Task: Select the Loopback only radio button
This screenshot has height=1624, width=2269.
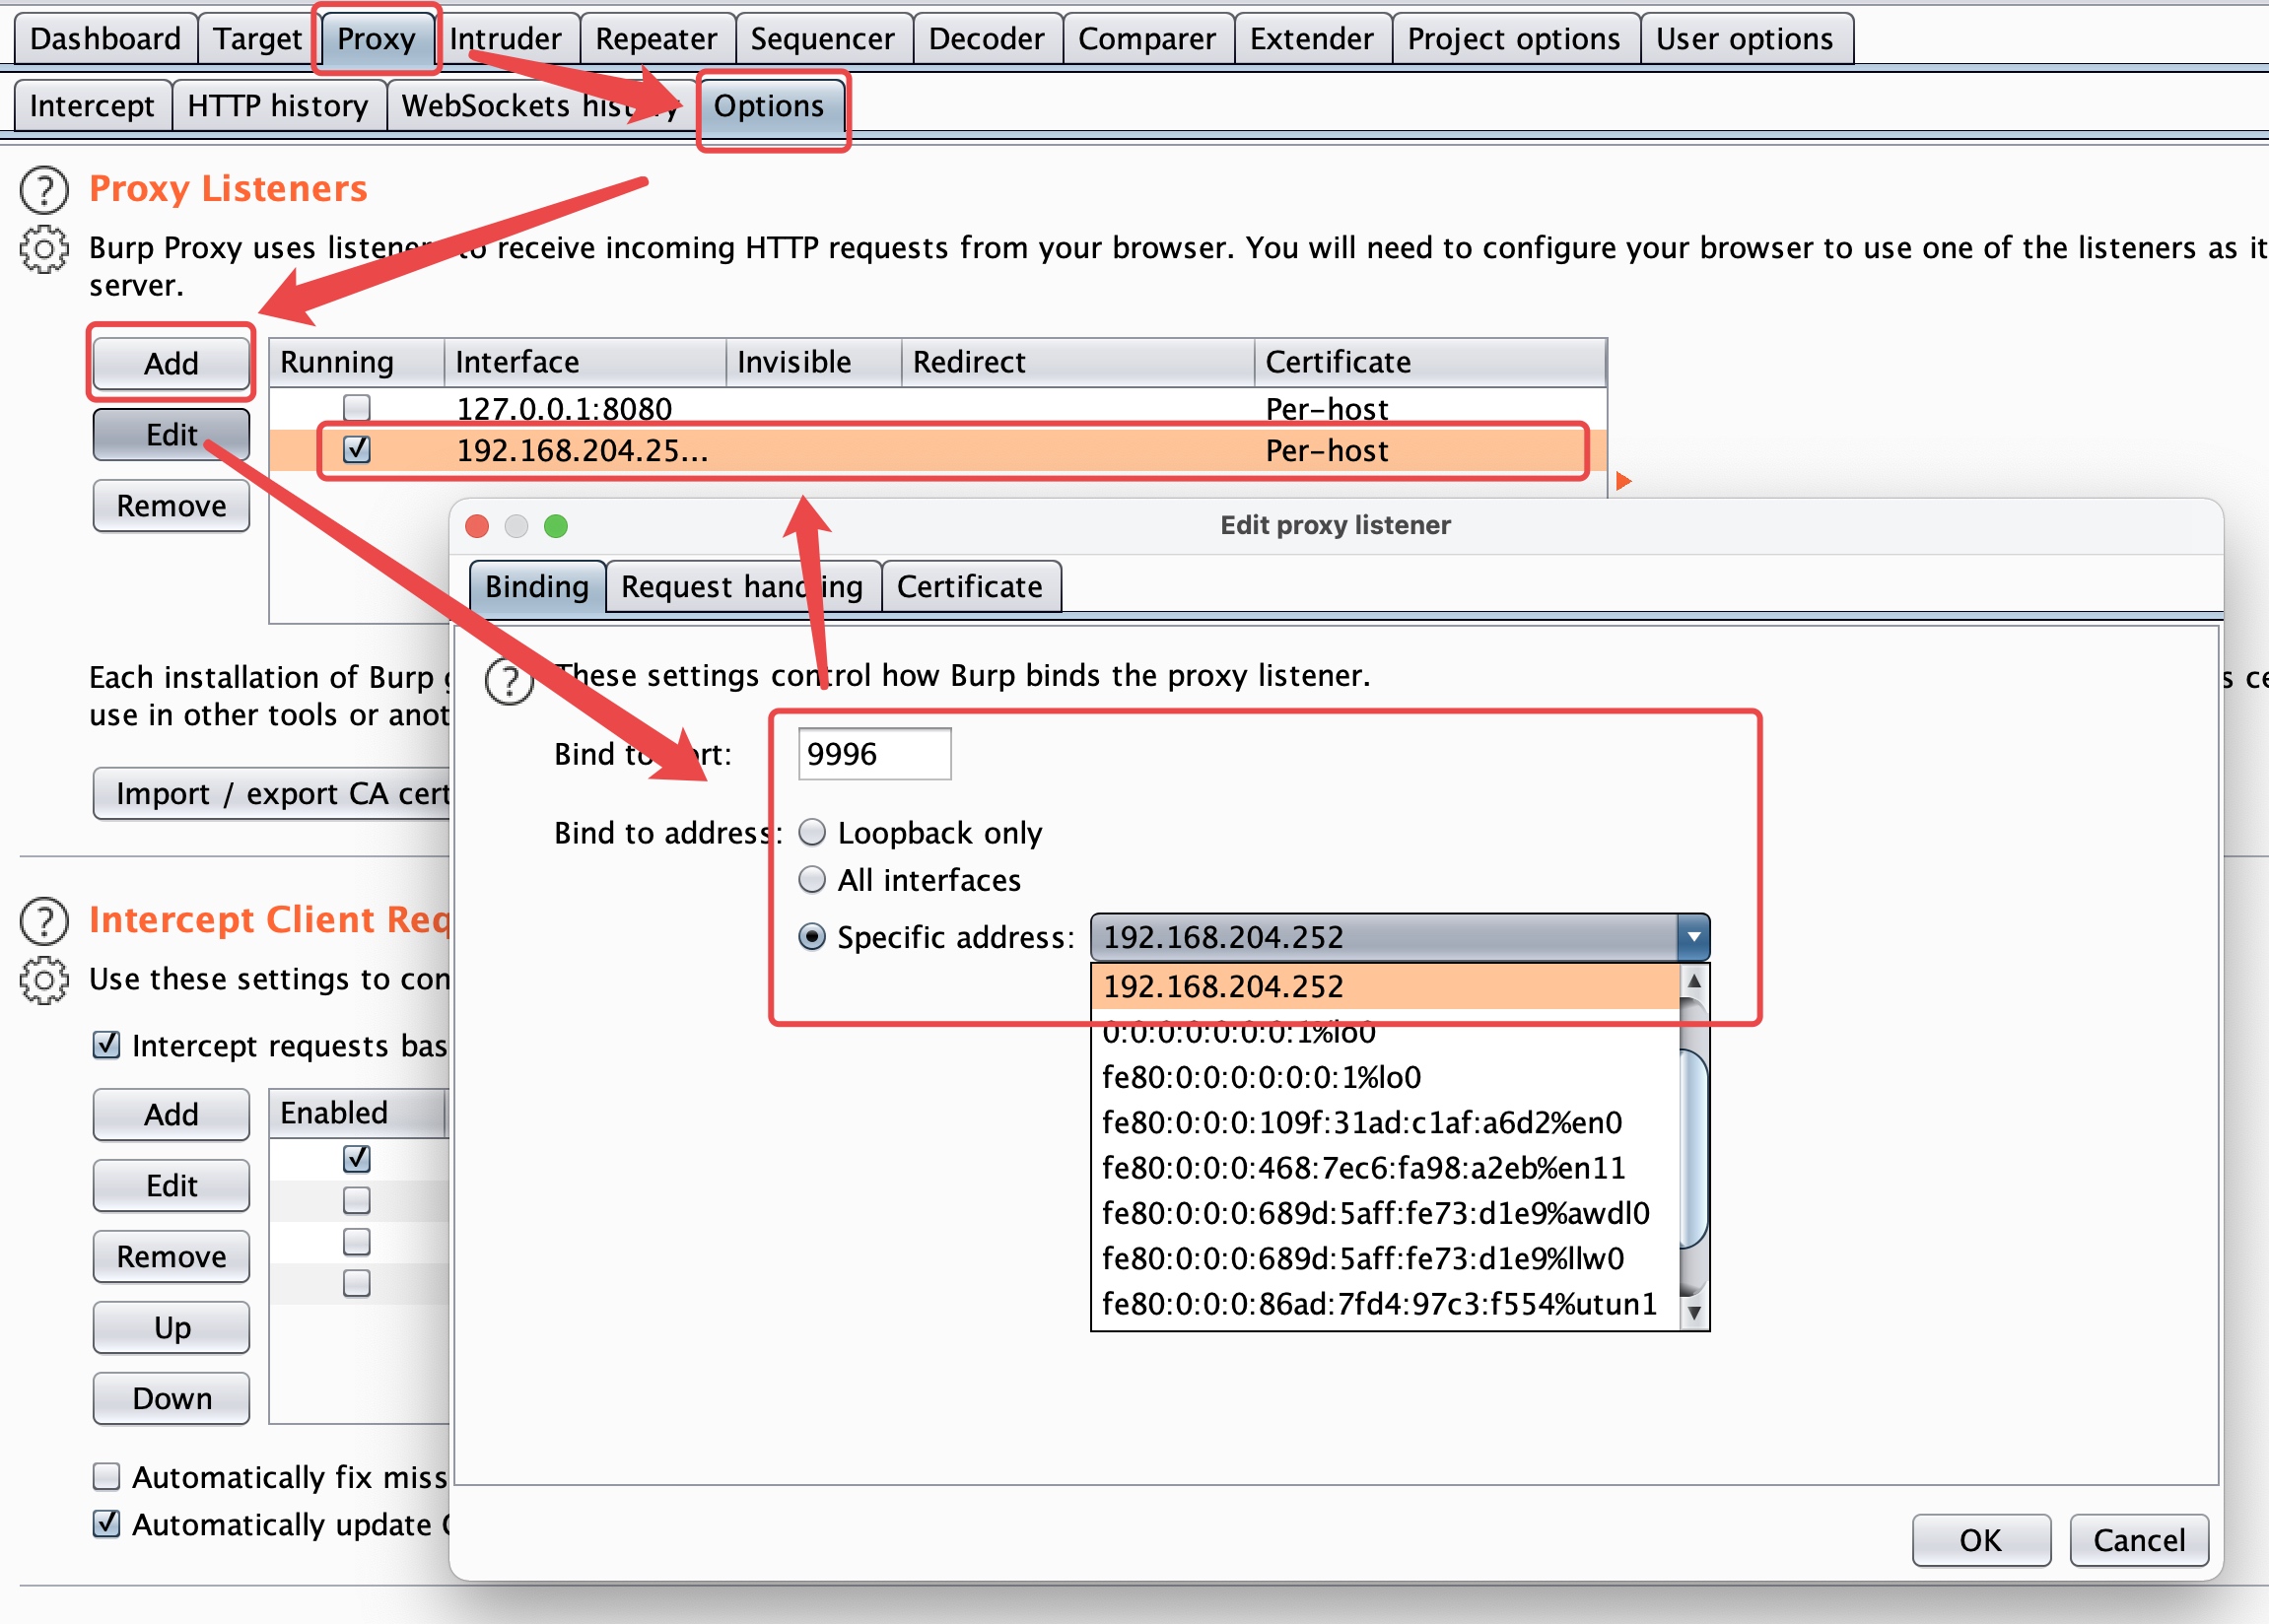Action: [812, 832]
